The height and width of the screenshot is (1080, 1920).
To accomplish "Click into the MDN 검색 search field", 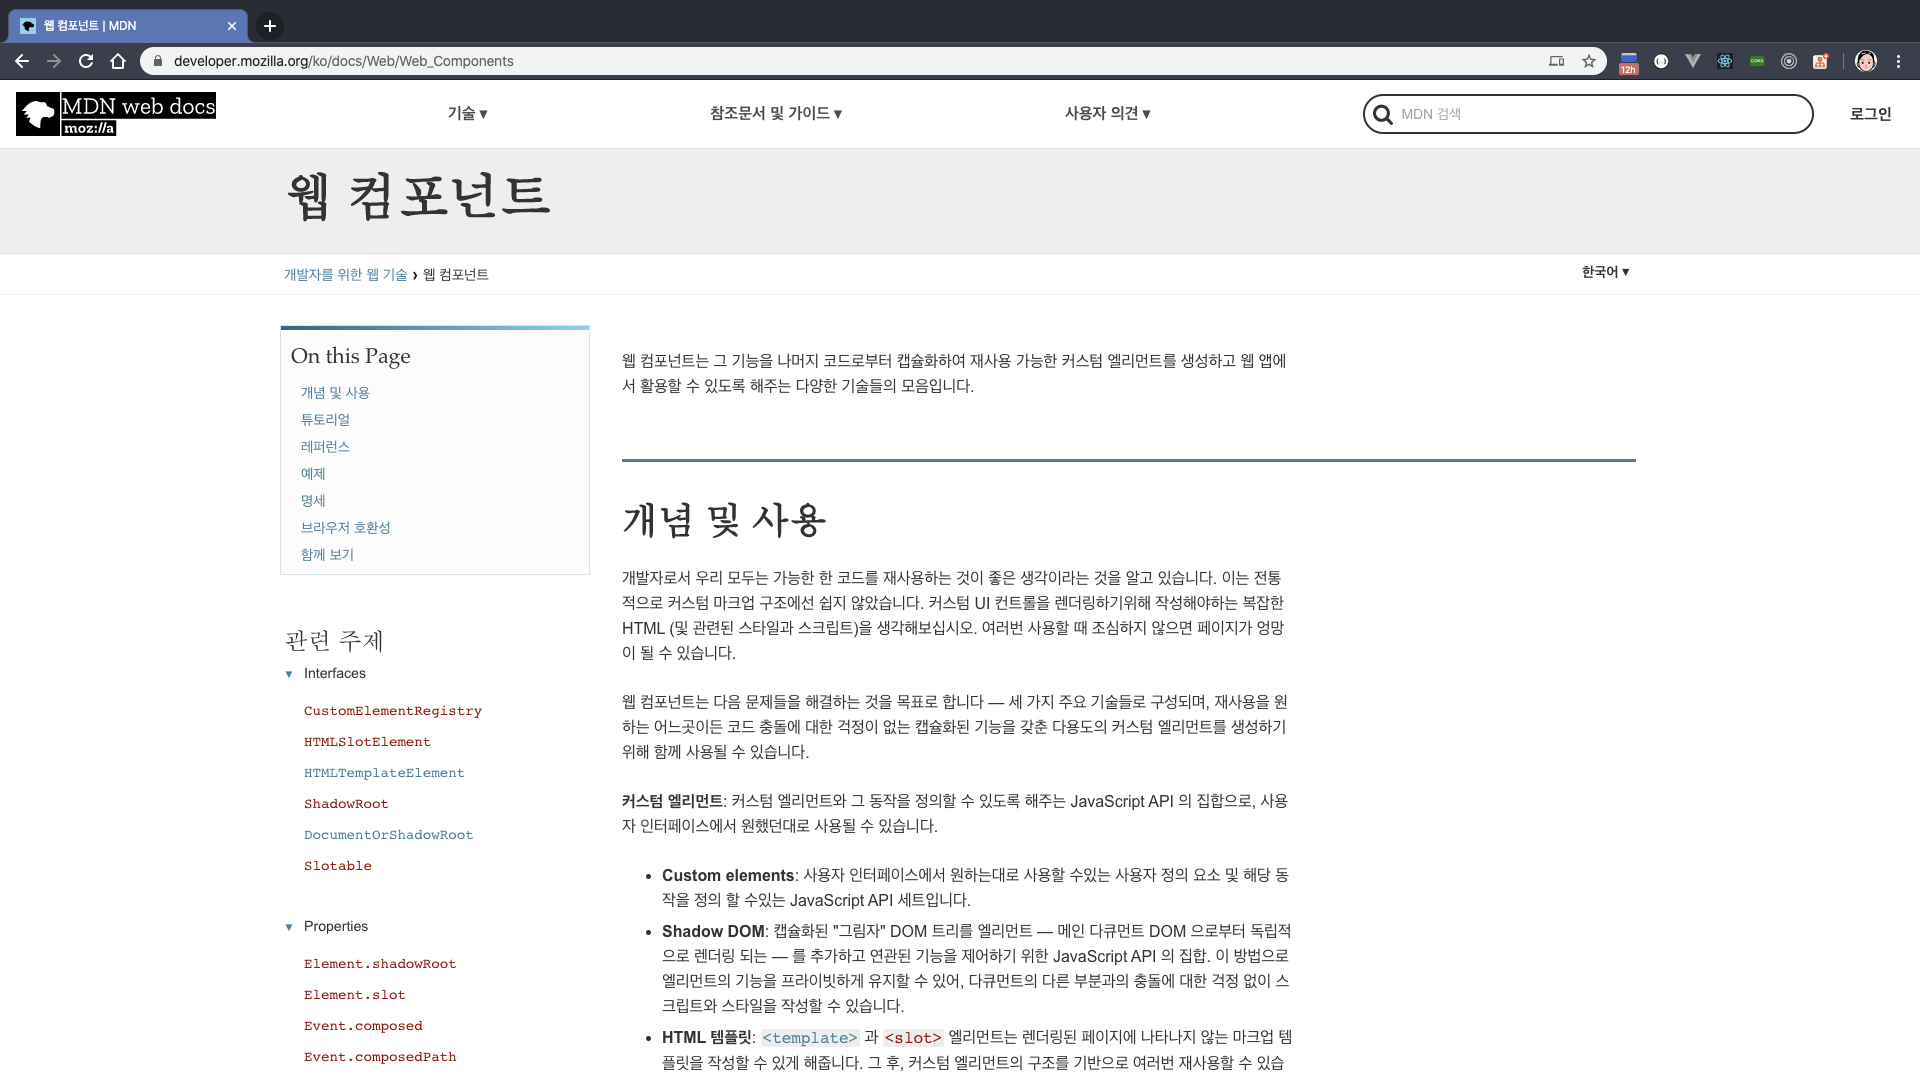I will point(1600,114).
